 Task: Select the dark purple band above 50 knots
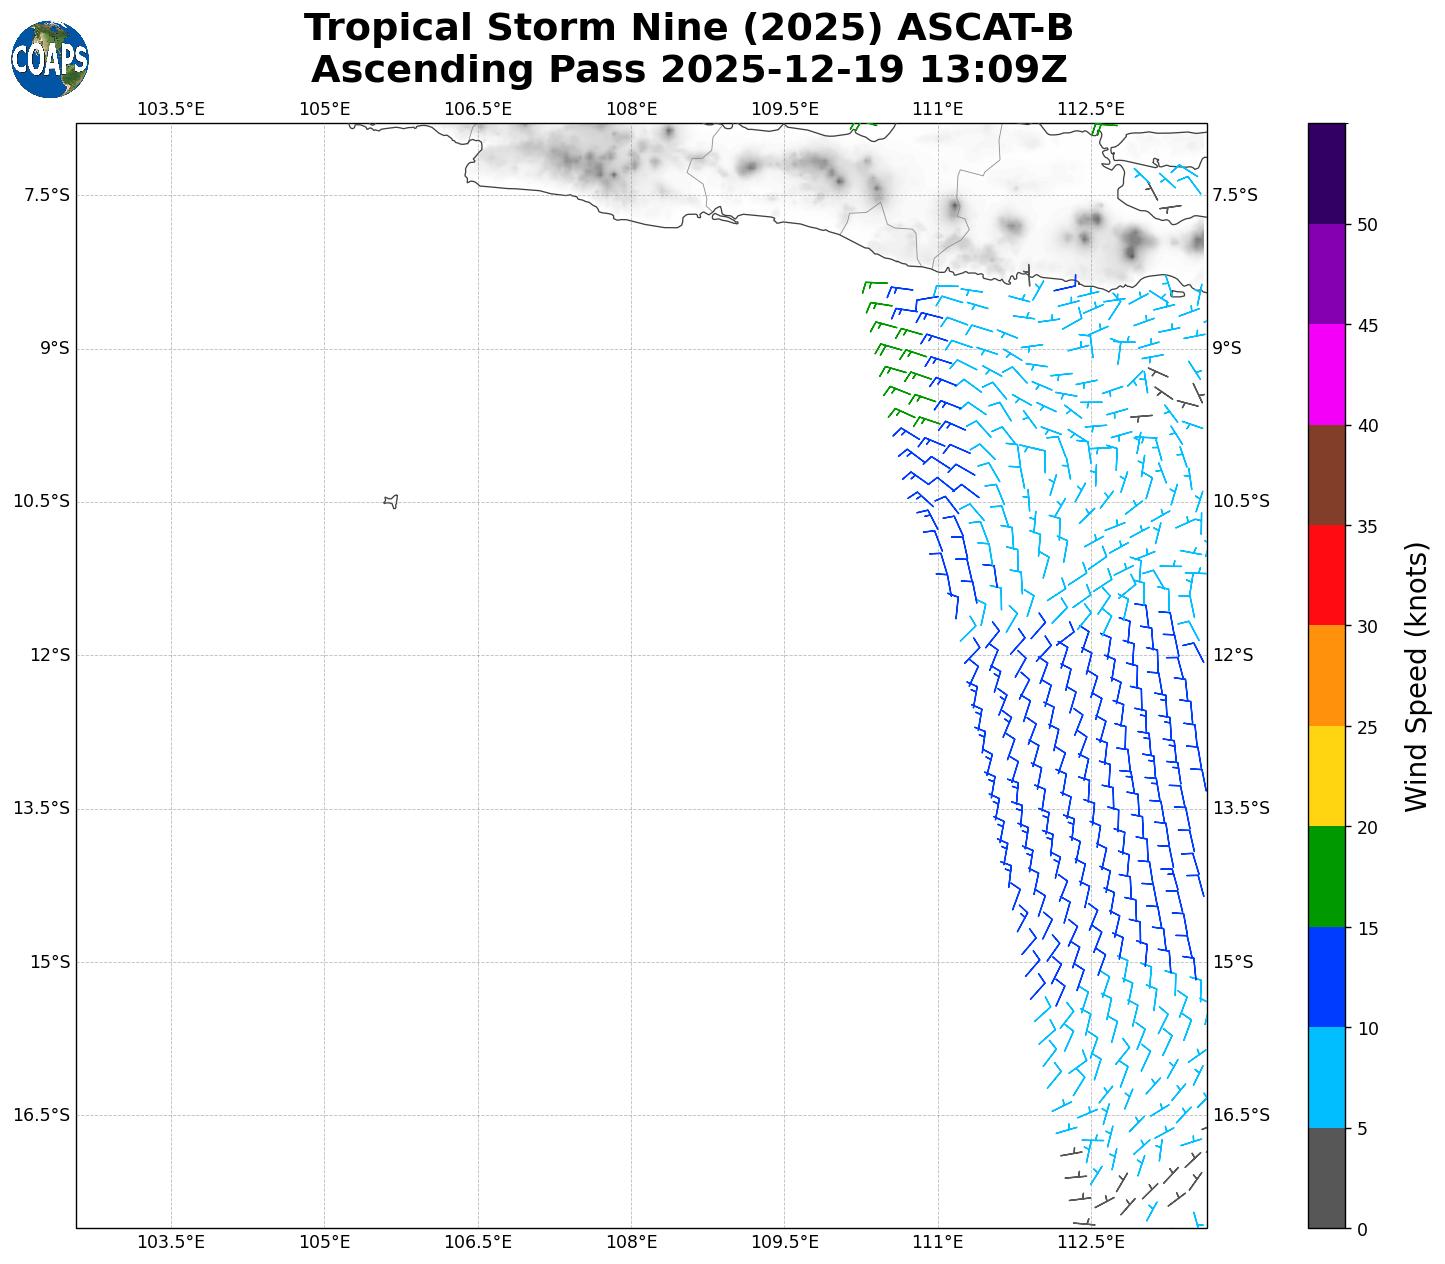point(1327,173)
